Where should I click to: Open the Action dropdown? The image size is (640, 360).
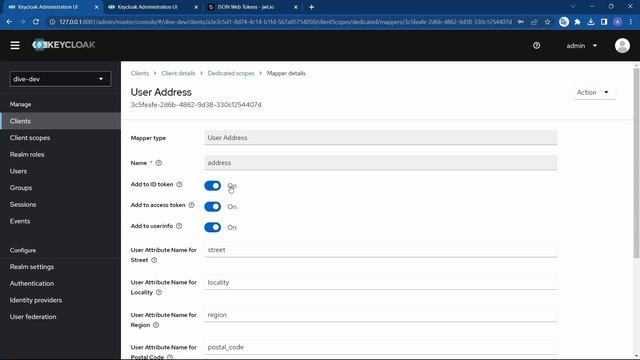593,93
